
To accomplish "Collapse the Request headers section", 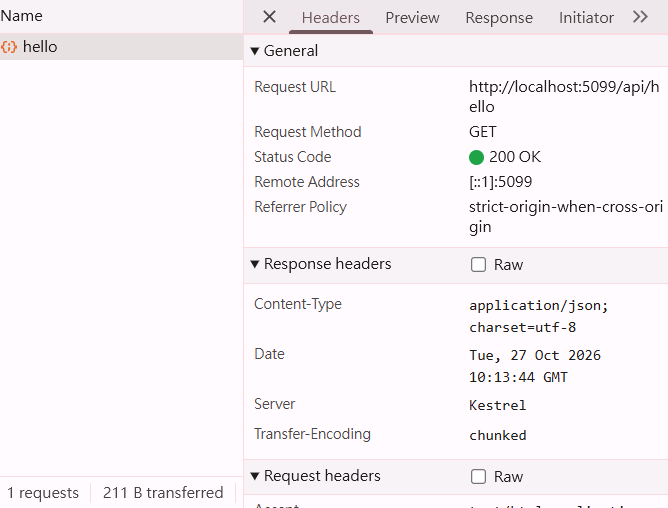I will 255,476.
